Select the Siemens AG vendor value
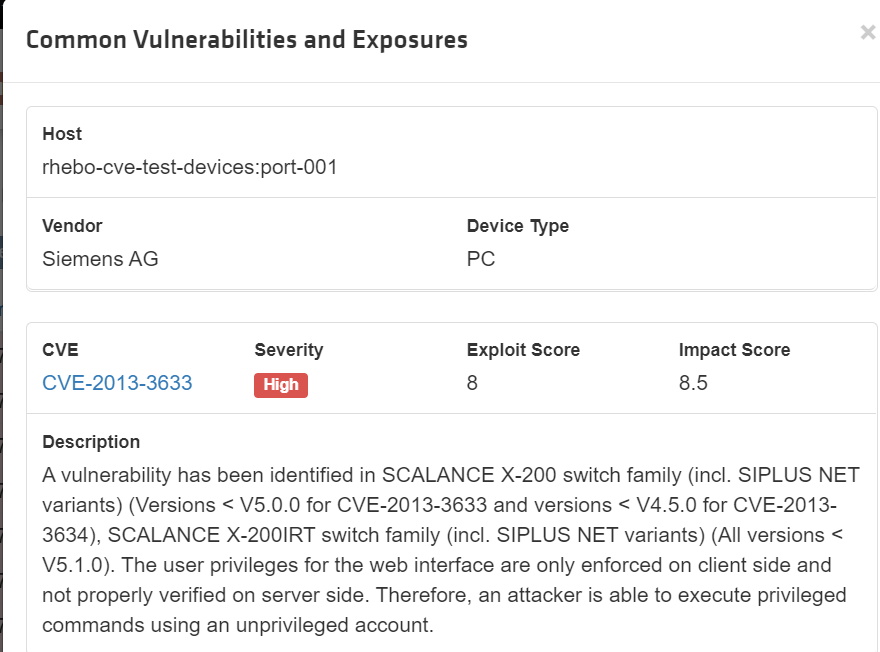880x652 pixels. (x=100, y=259)
